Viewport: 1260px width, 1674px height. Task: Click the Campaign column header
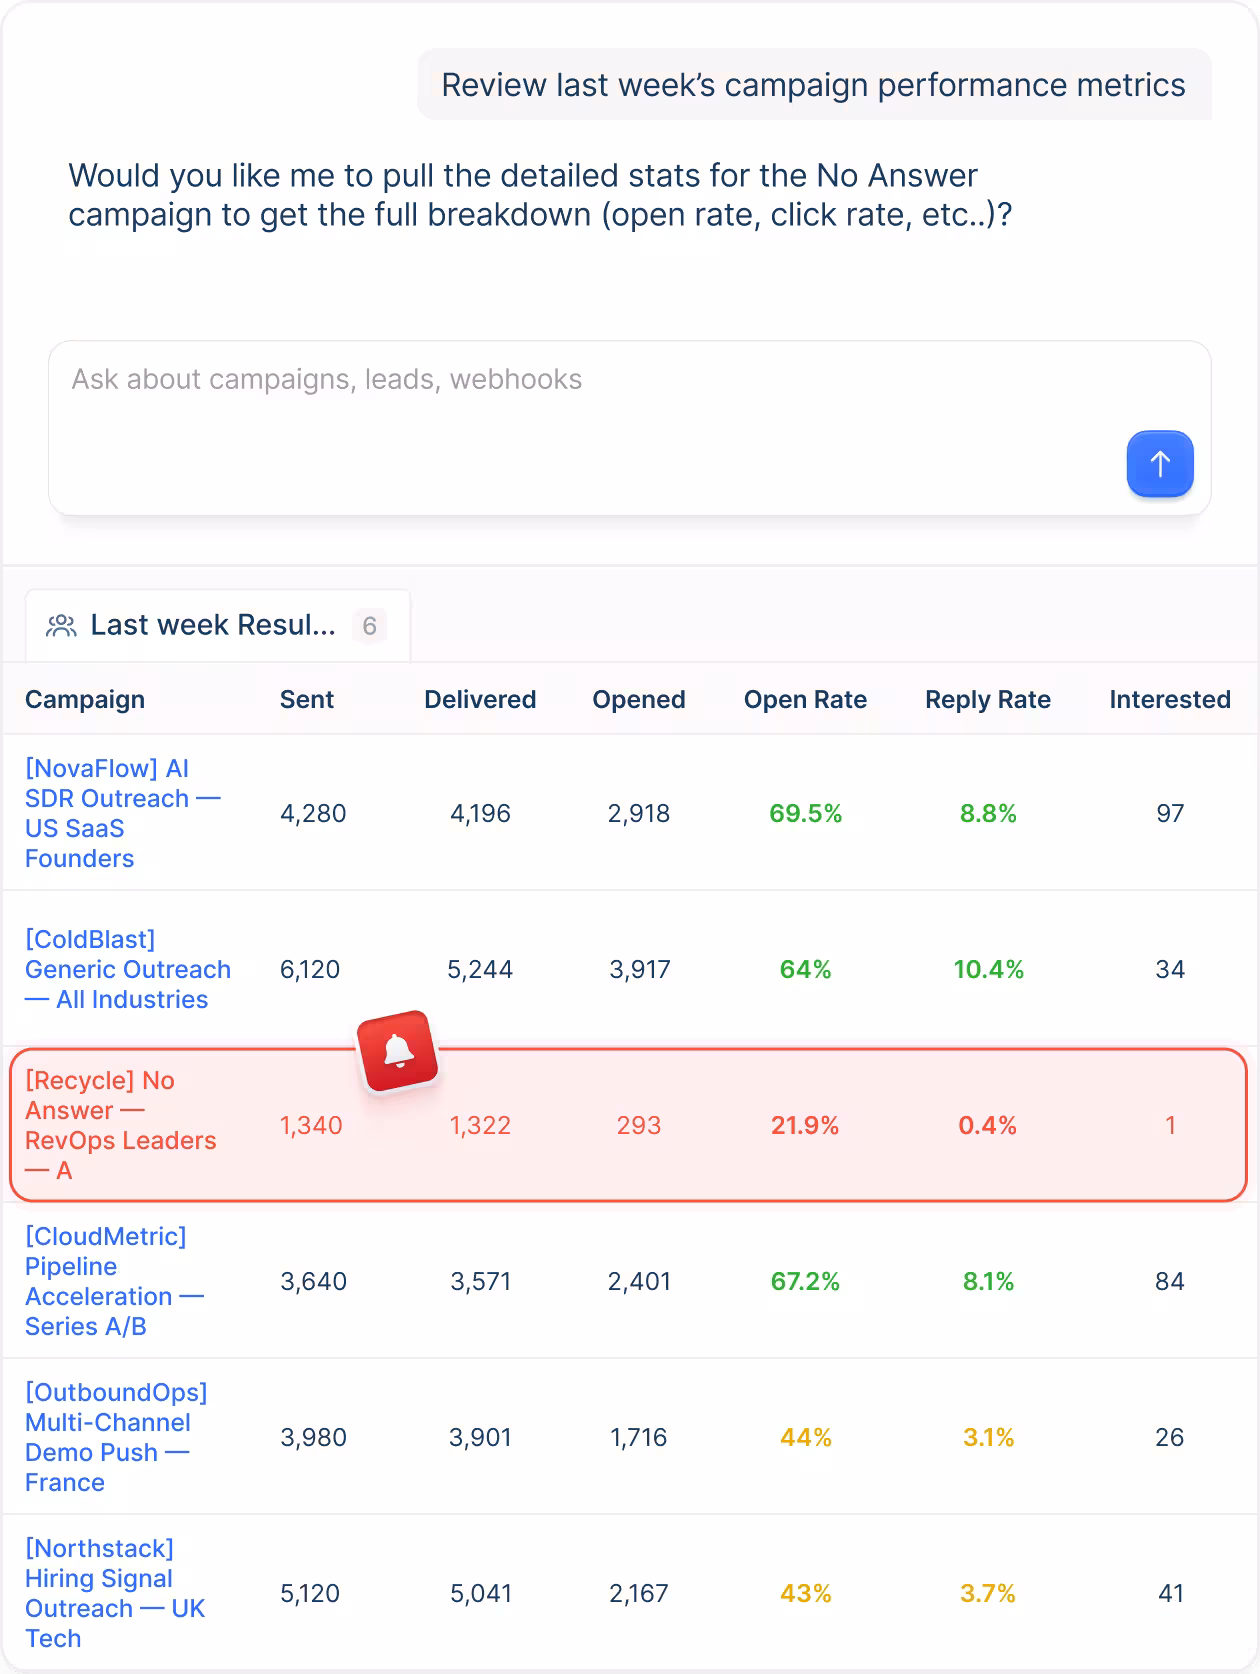click(85, 699)
